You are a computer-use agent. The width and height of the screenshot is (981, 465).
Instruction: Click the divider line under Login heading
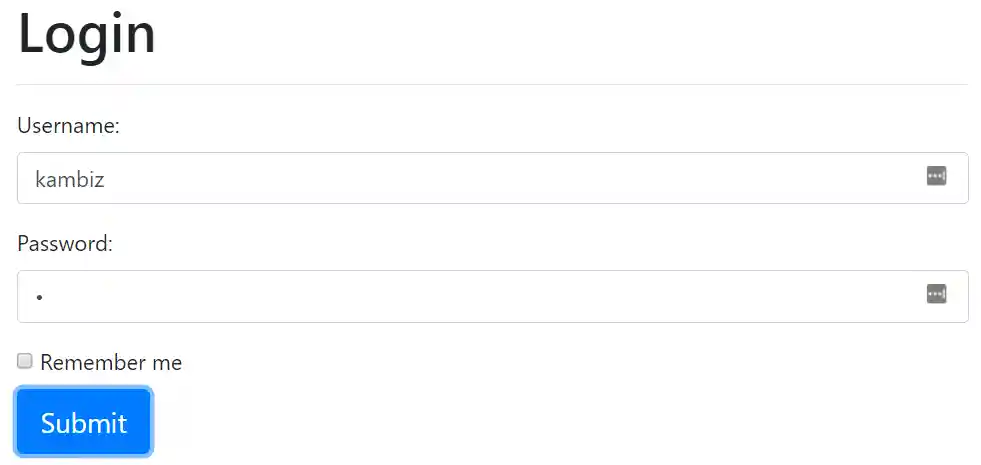click(x=492, y=85)
